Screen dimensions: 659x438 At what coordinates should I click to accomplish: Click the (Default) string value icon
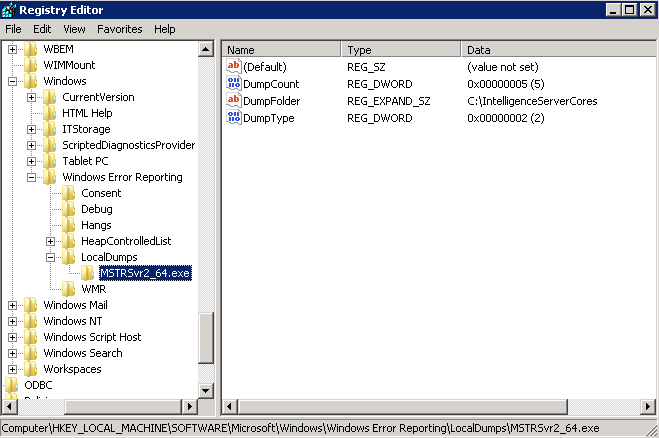(234, 66)
